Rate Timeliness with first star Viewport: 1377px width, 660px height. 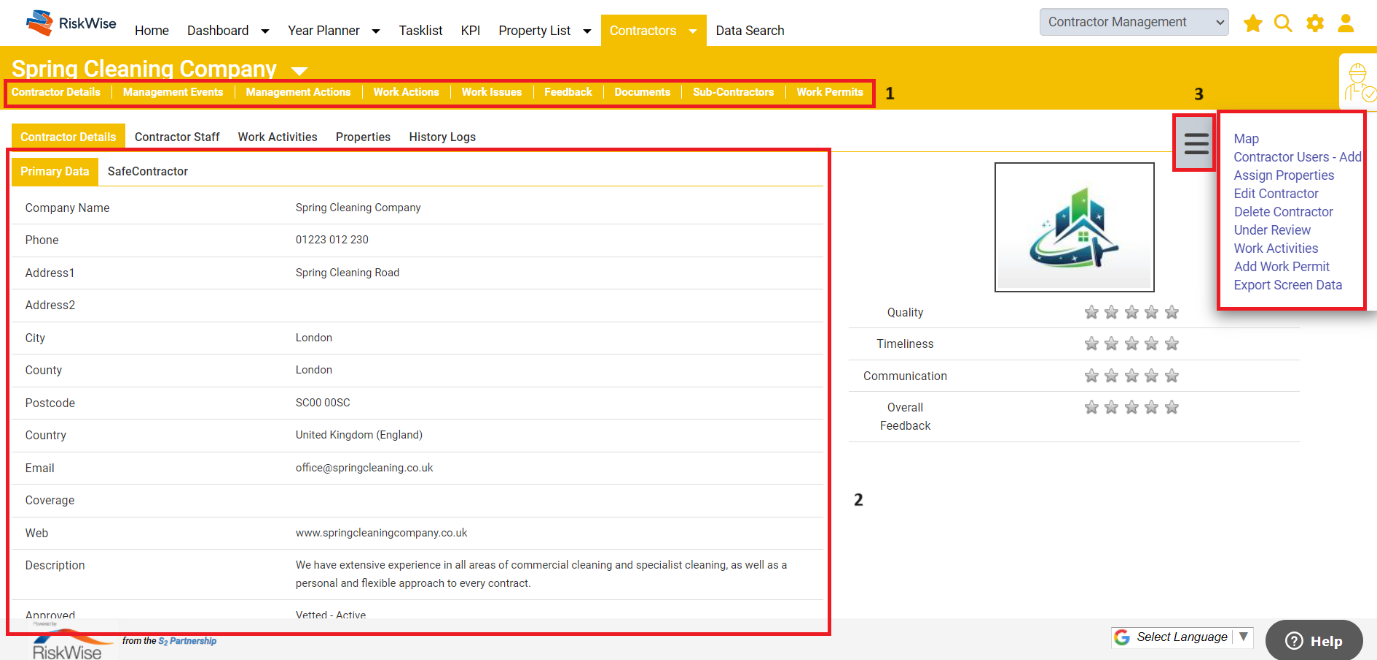[1092, 344]
